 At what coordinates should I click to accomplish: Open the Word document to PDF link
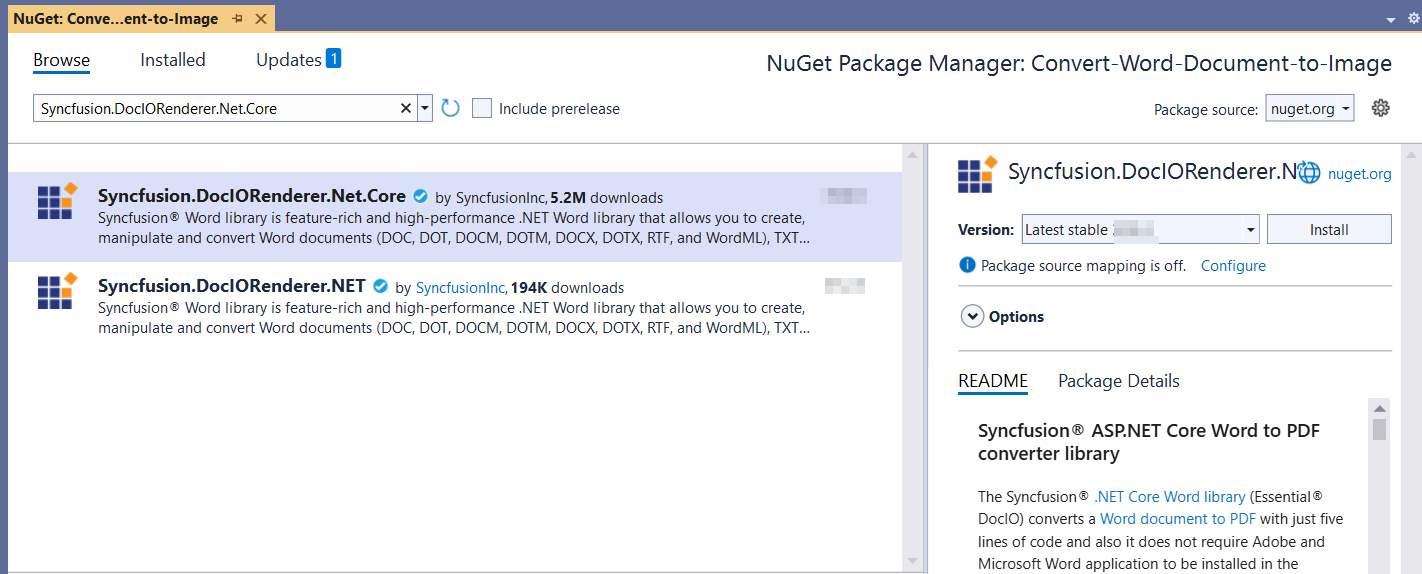click(1178, 518)
